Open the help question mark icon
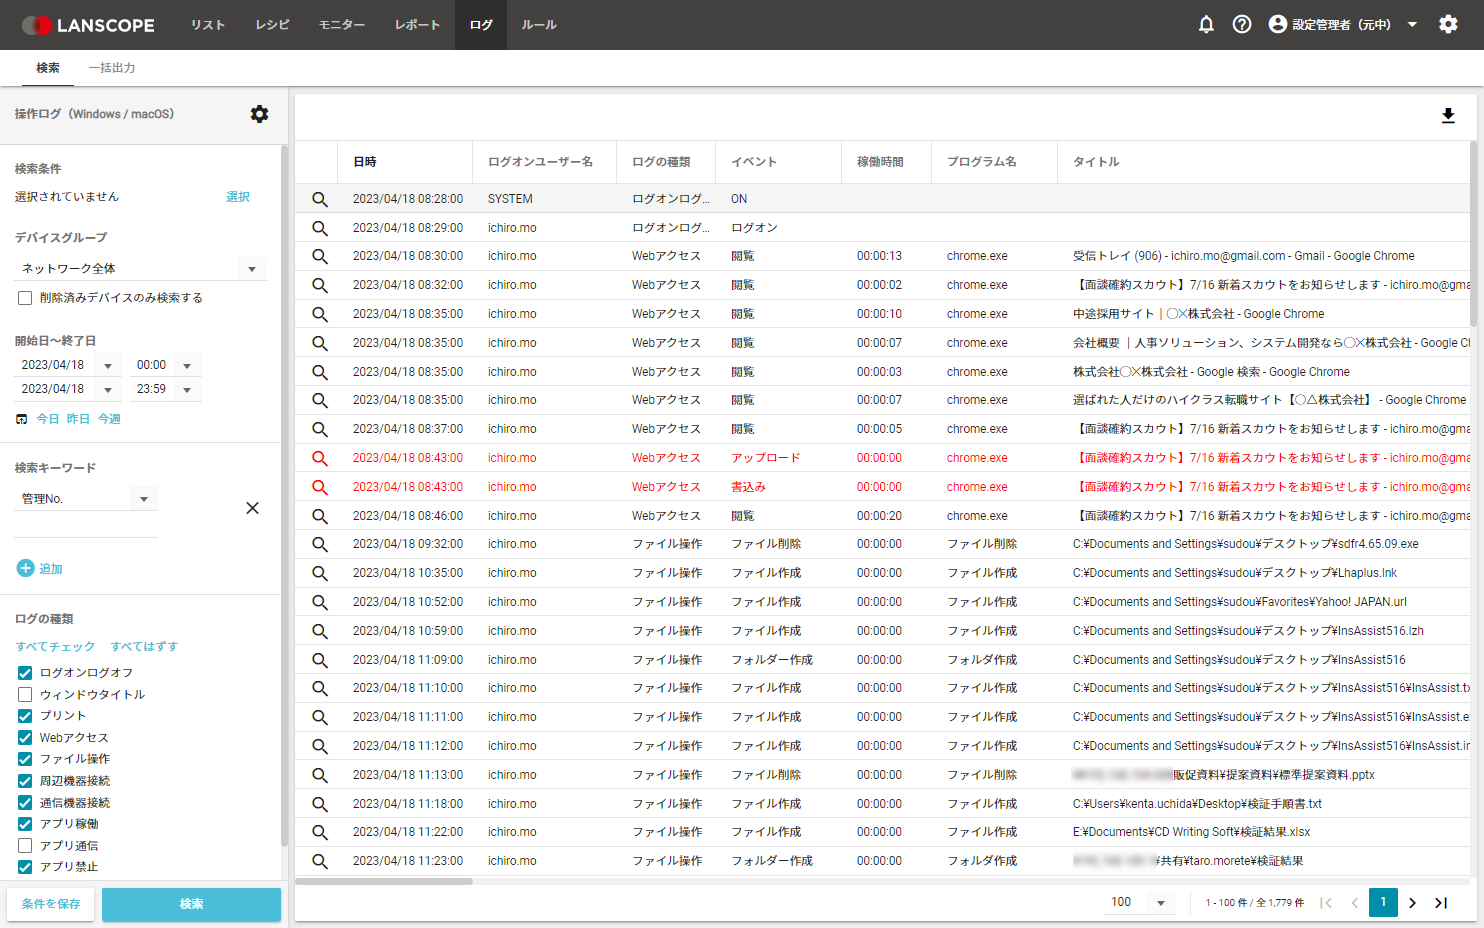Screen dimensions: 1484x928 tap(1242, 24)
